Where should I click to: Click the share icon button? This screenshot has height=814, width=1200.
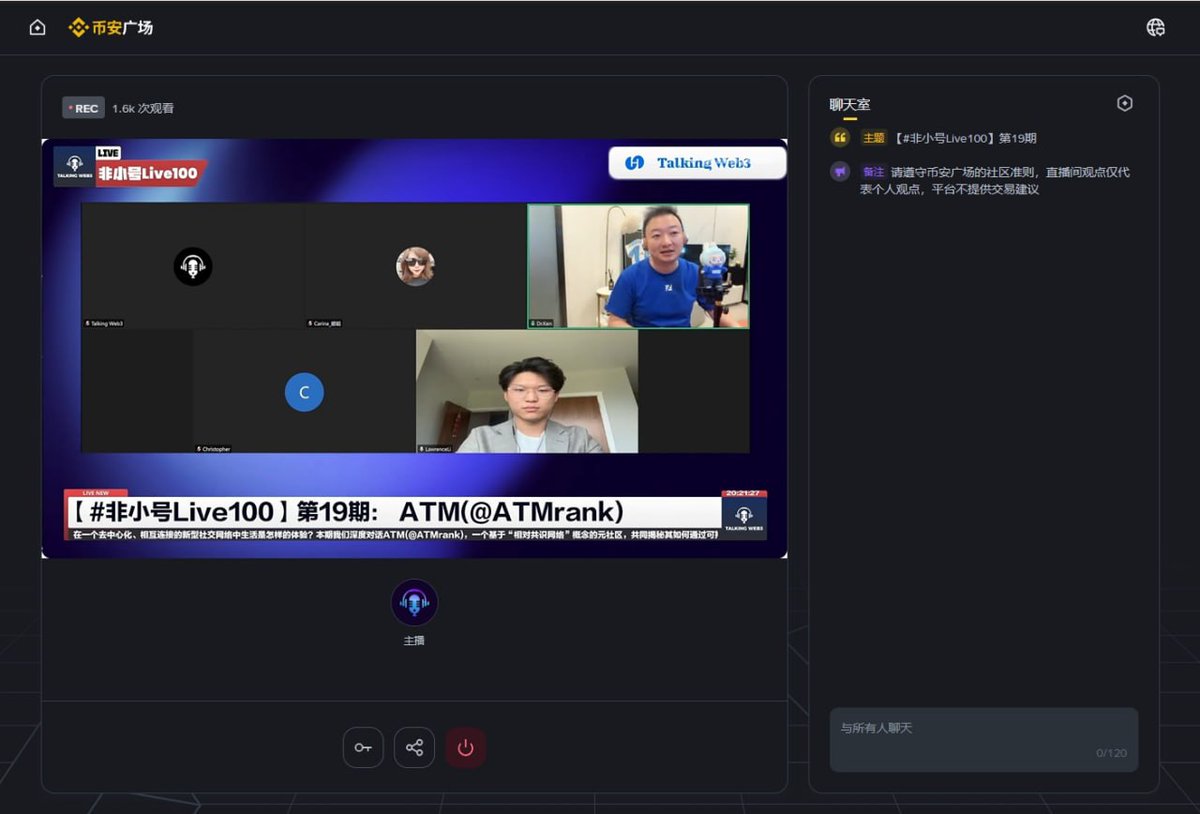pyautogui.click(x=414, y=747)
